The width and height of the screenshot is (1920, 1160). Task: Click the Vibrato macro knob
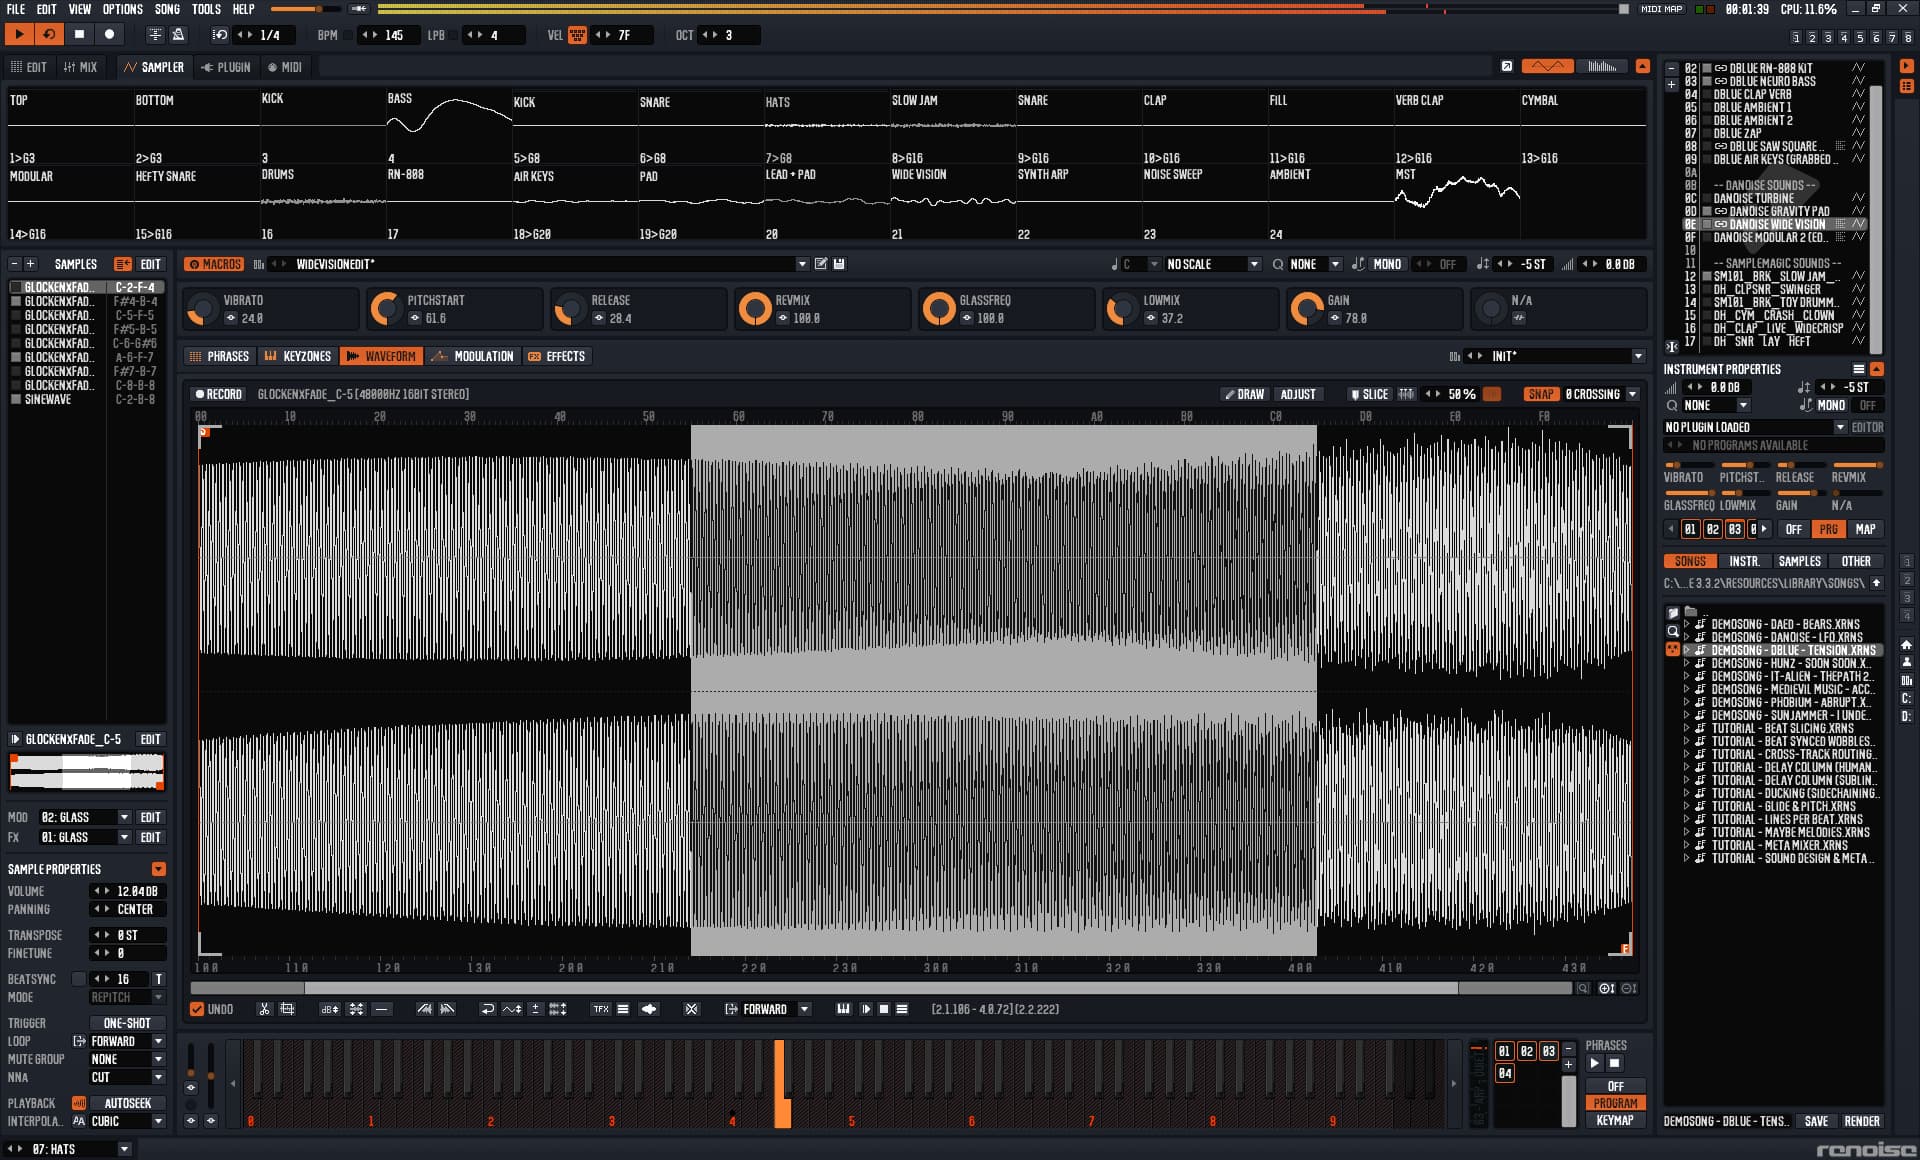[201, 308]
